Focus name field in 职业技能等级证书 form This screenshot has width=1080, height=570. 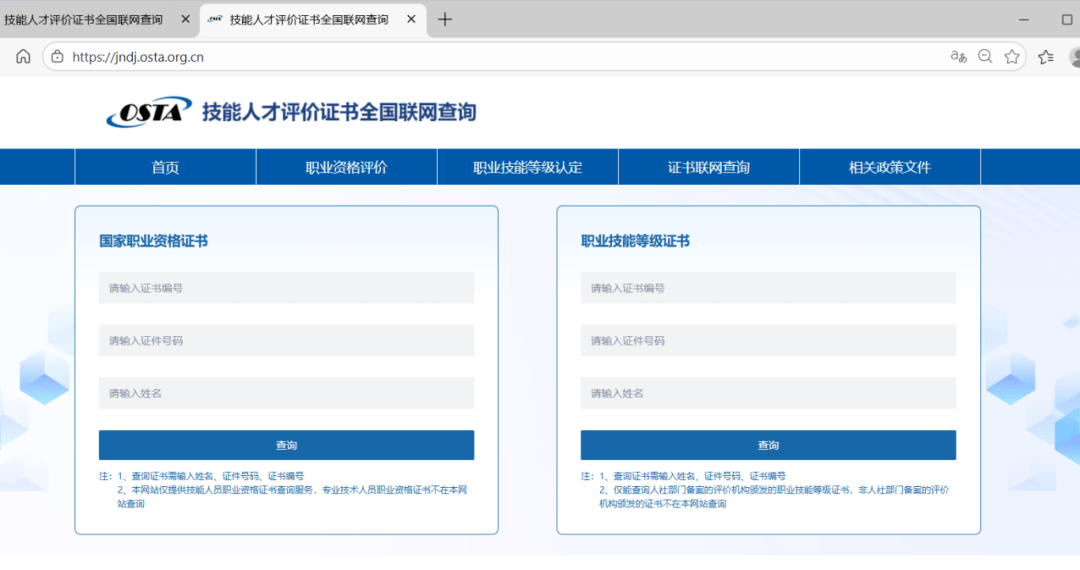pyautogui.click(x=768, y=393)
